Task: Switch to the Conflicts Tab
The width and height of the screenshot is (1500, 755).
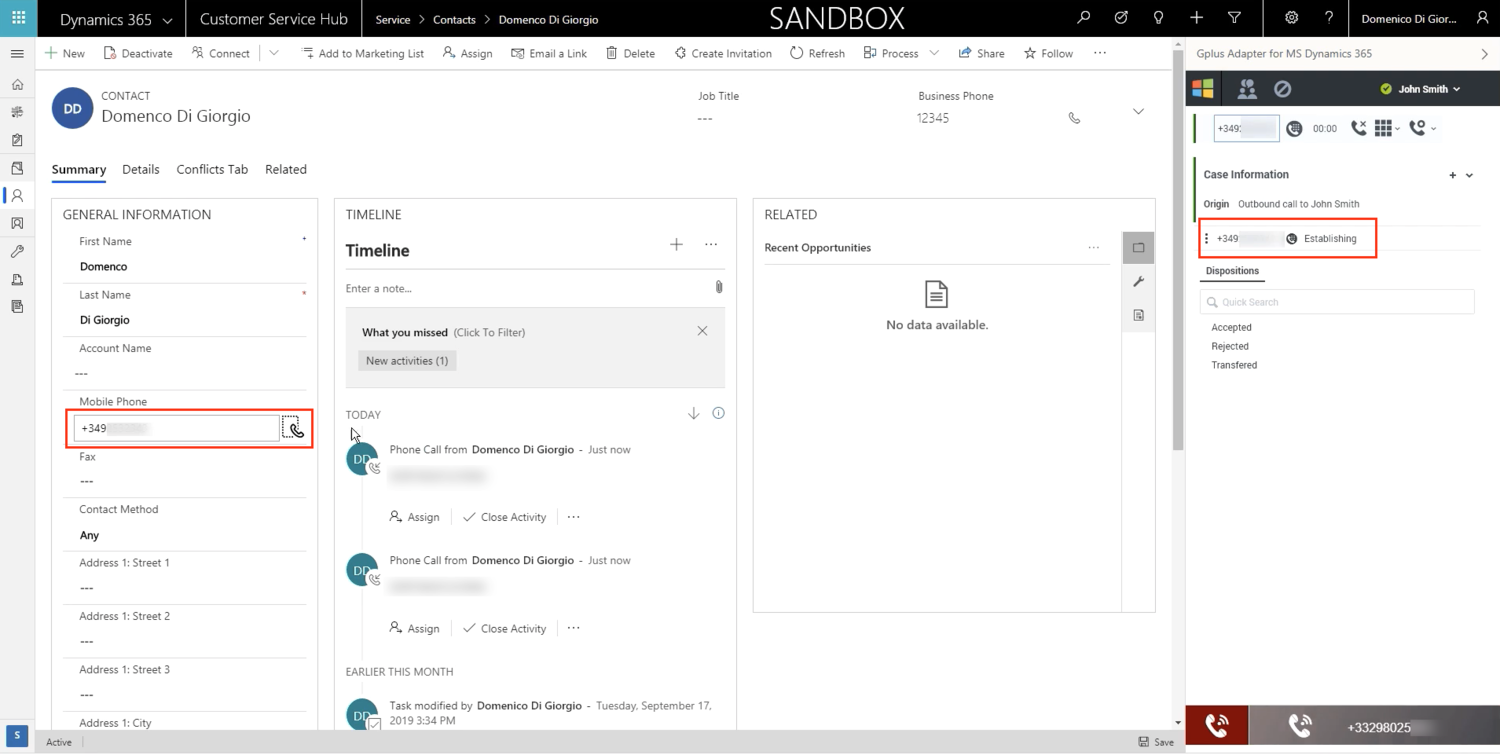Action: click(212, 169)
